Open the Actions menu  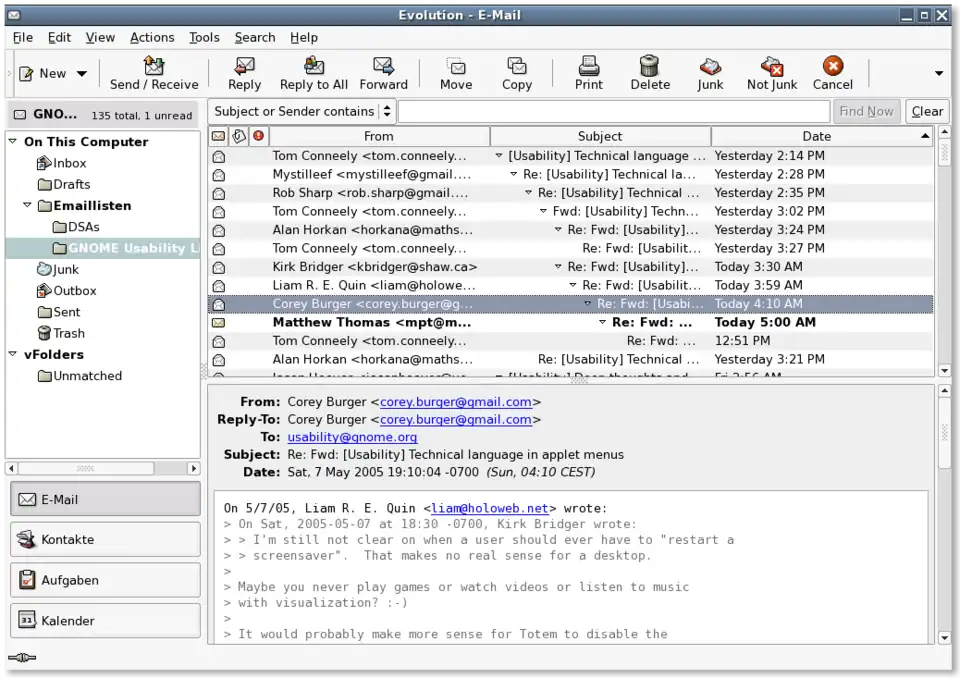pos(152,37)
